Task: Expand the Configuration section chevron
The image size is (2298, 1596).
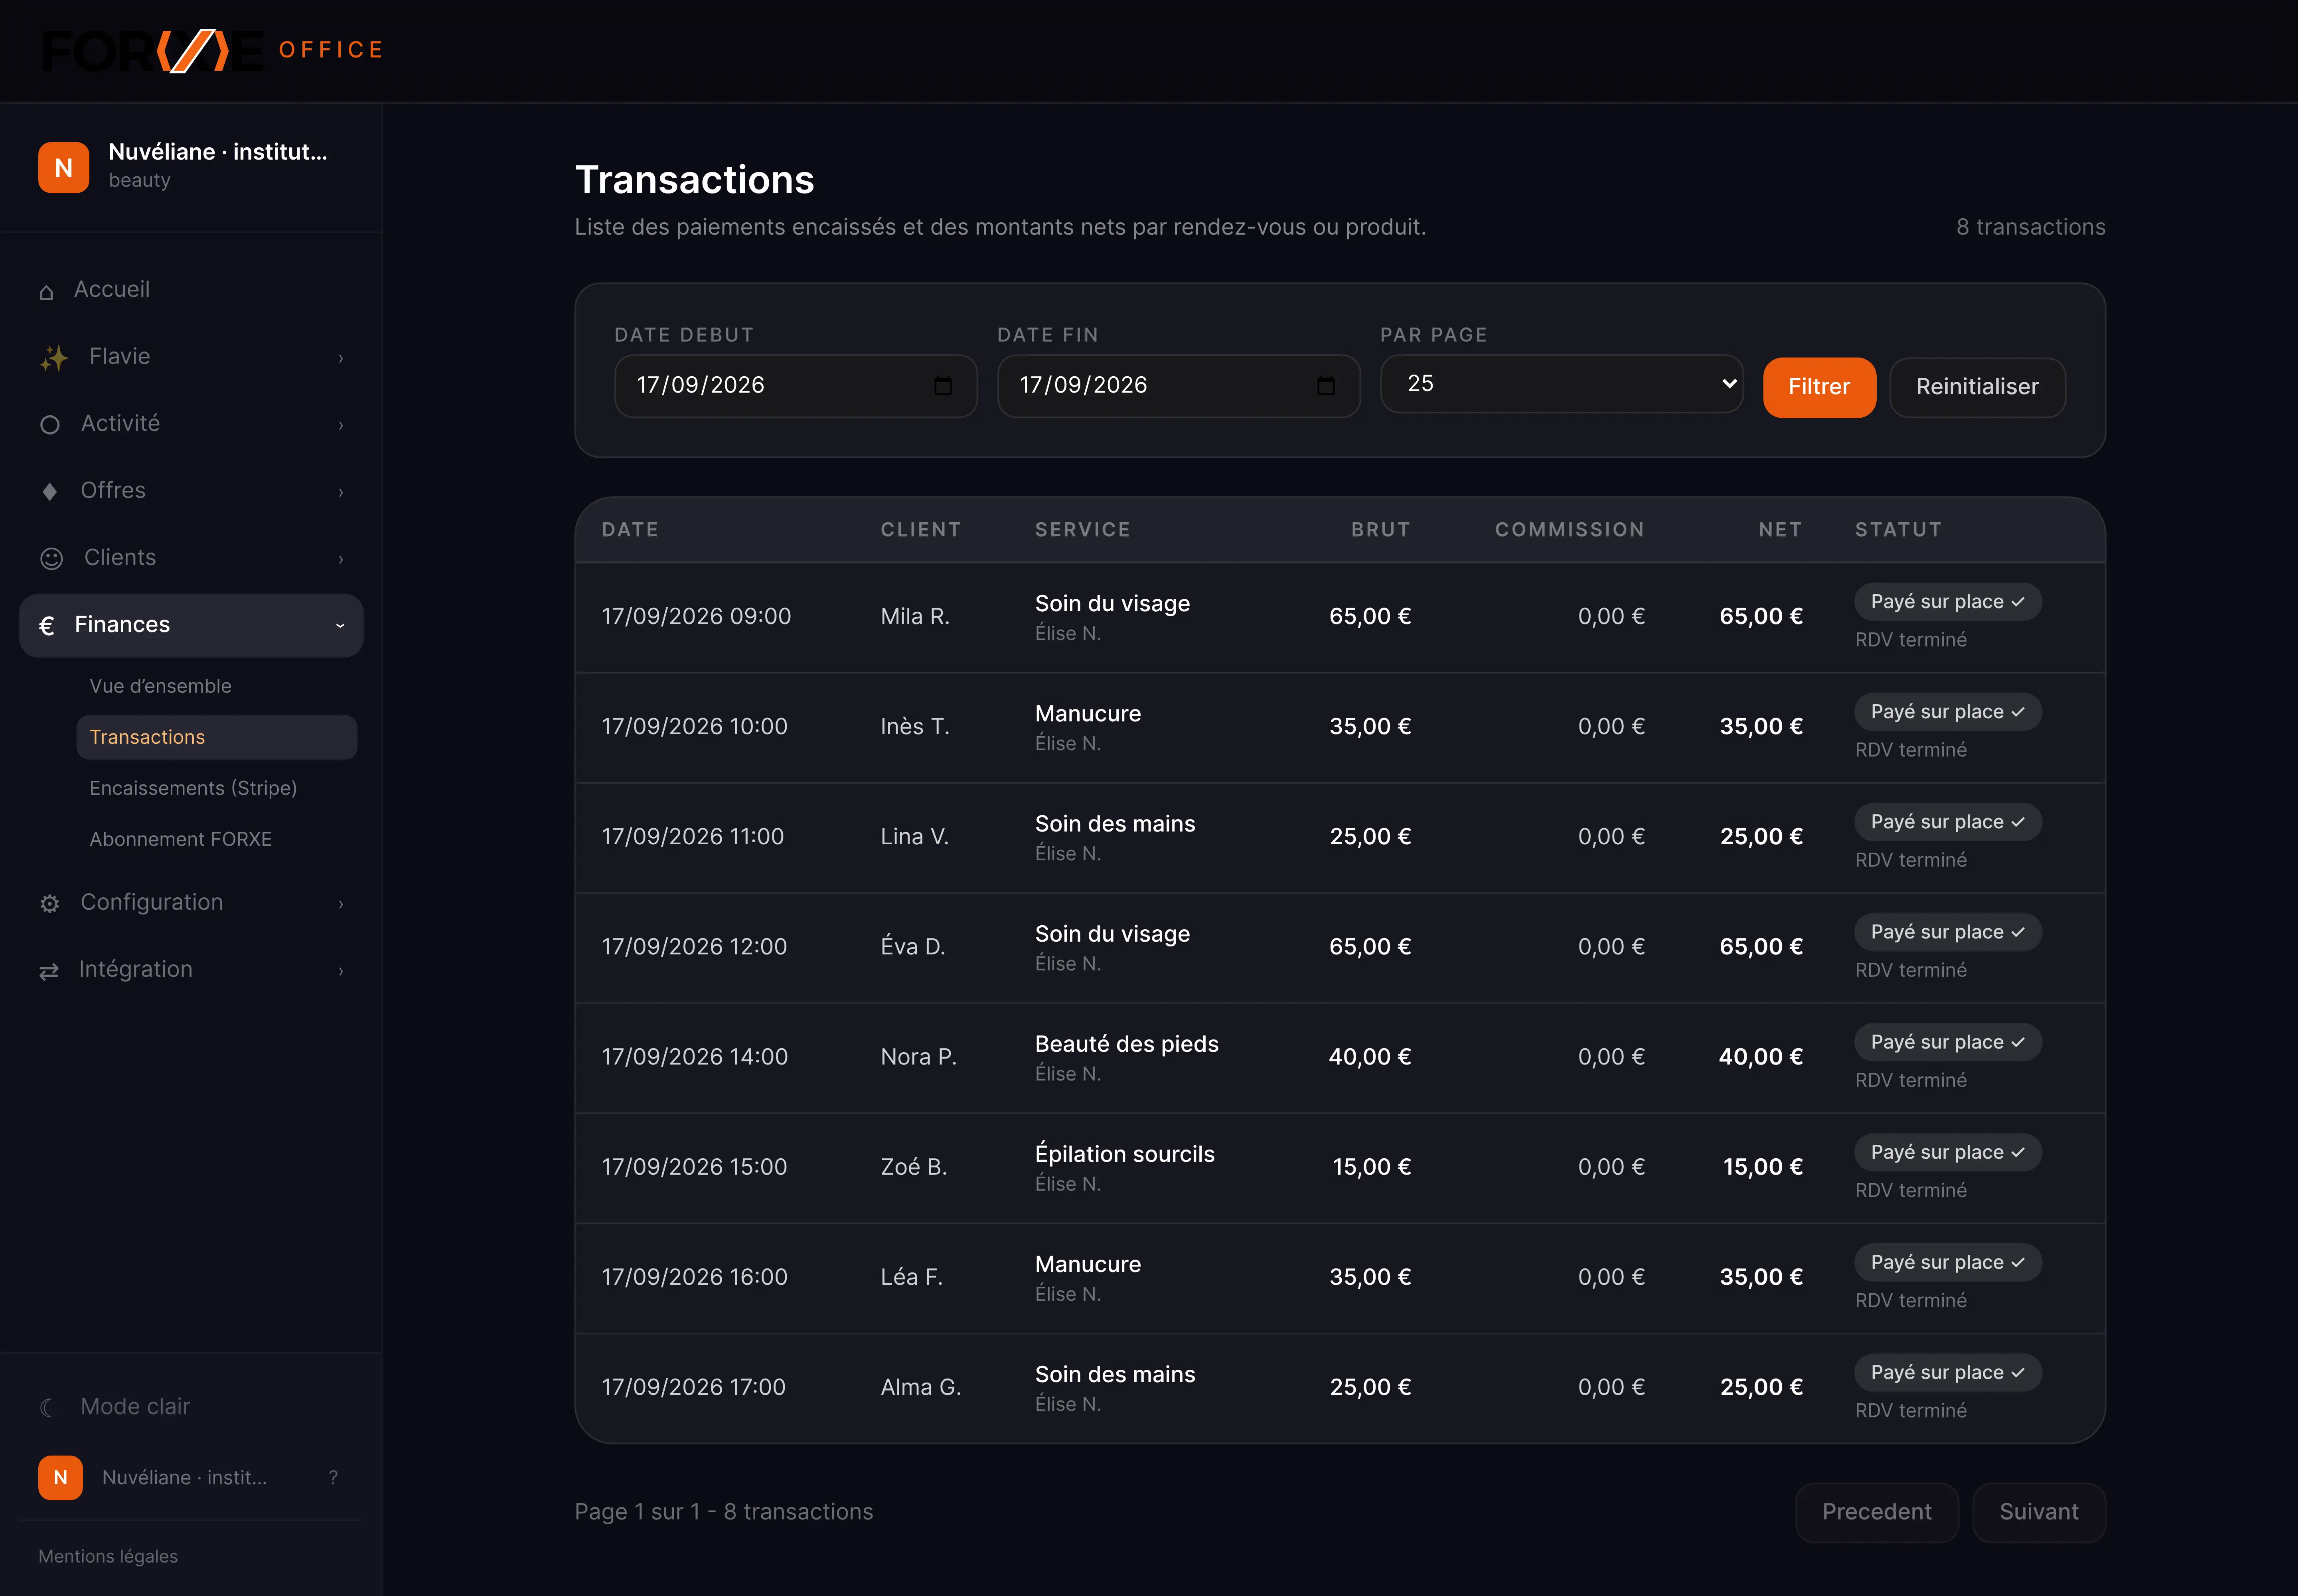Action: 341,904
